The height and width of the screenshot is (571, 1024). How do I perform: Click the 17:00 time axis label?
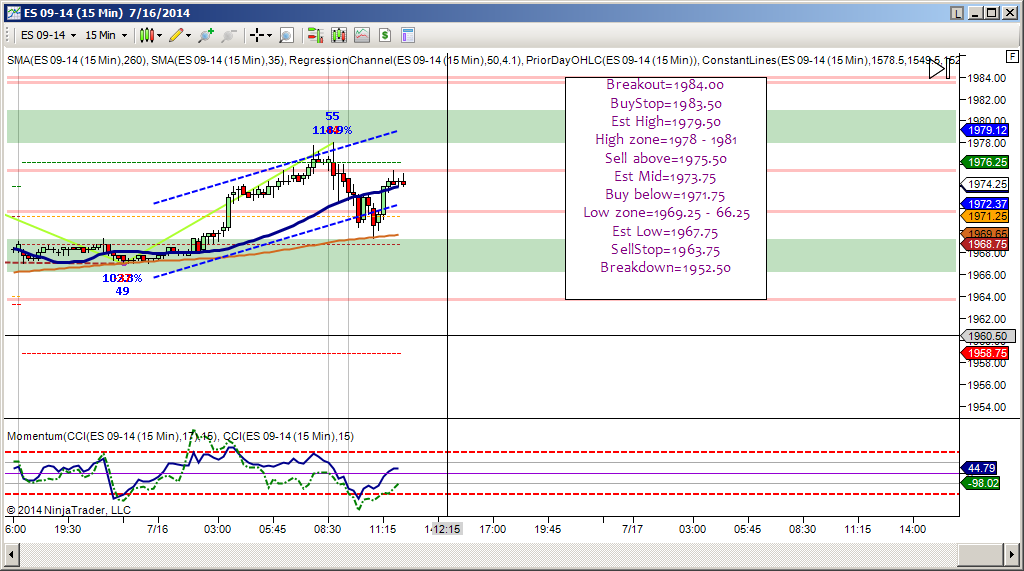click(492, 529)
